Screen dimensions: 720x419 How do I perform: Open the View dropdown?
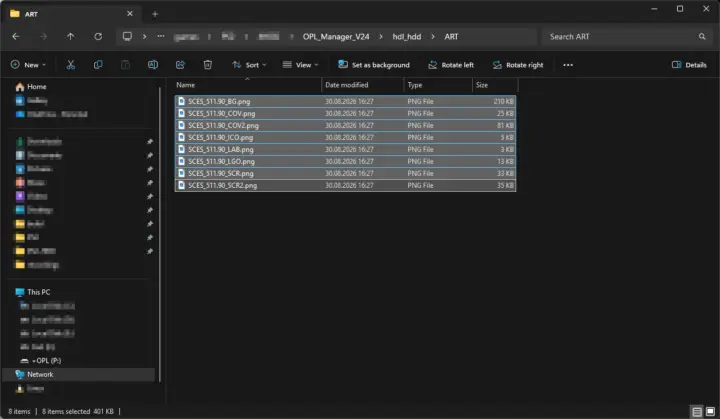coord(300,65)
